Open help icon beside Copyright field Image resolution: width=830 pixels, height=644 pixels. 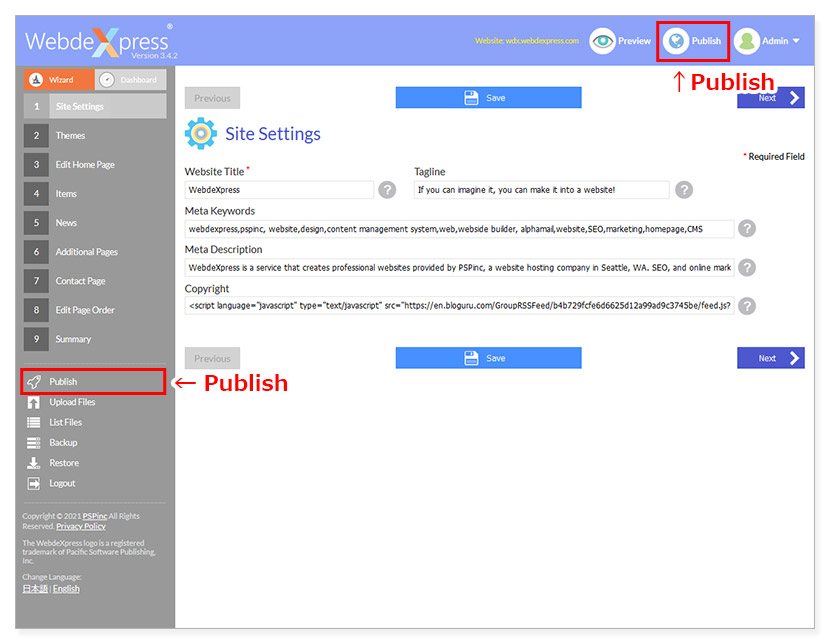pyautogui.click(x=747, y=306)
